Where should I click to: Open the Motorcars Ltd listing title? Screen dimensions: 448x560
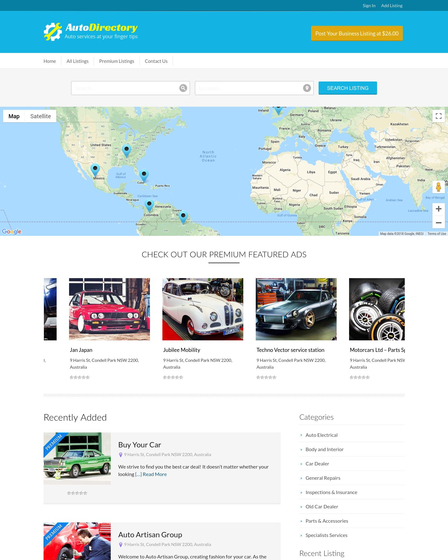377,350
